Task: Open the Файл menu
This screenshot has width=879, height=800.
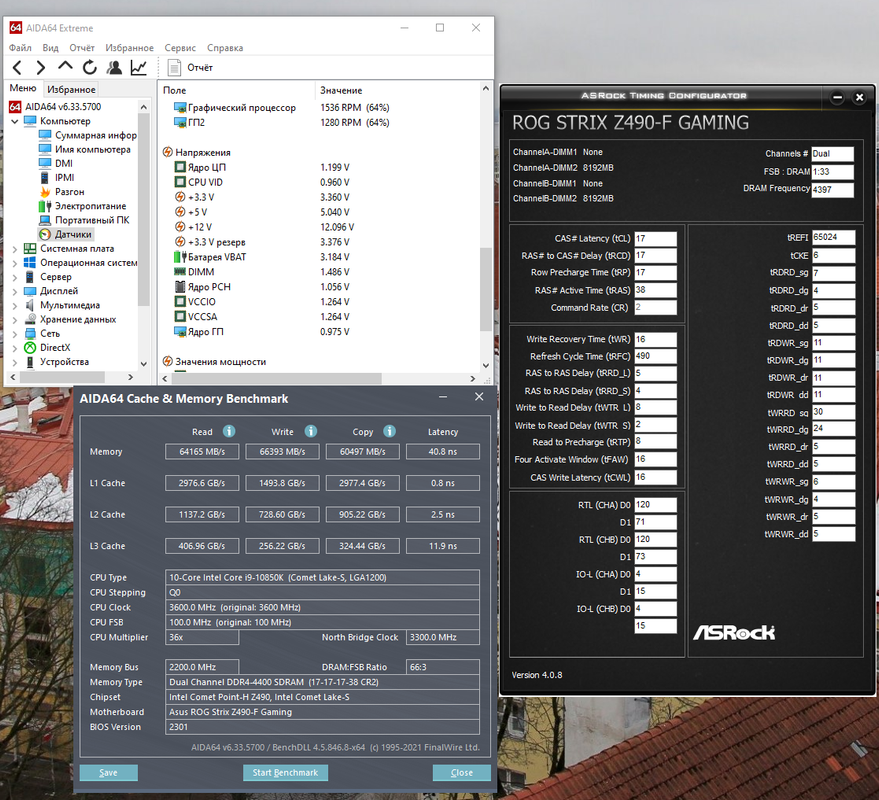Action: 20,48
